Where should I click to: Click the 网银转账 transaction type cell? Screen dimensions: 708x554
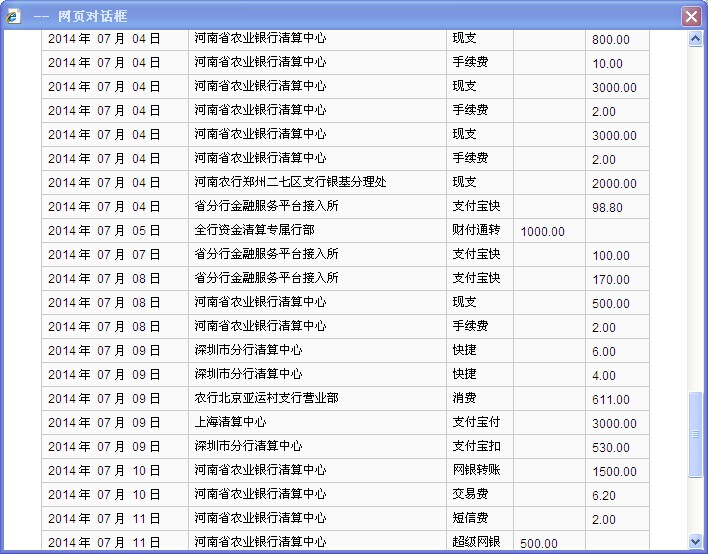pyautogui.click(x=476, y=470)
